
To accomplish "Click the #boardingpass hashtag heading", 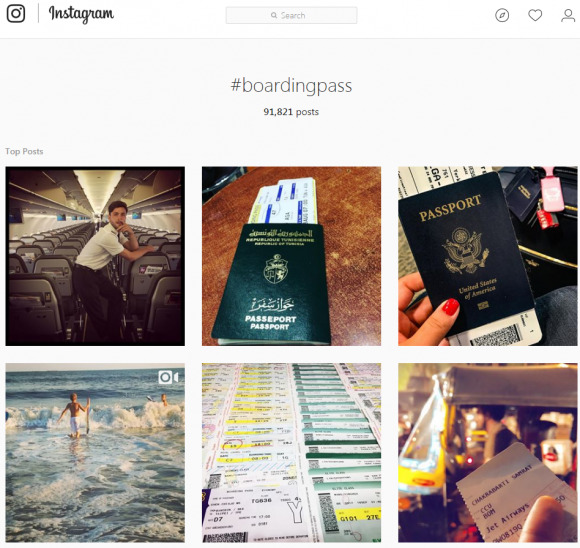I will (291, 85).
